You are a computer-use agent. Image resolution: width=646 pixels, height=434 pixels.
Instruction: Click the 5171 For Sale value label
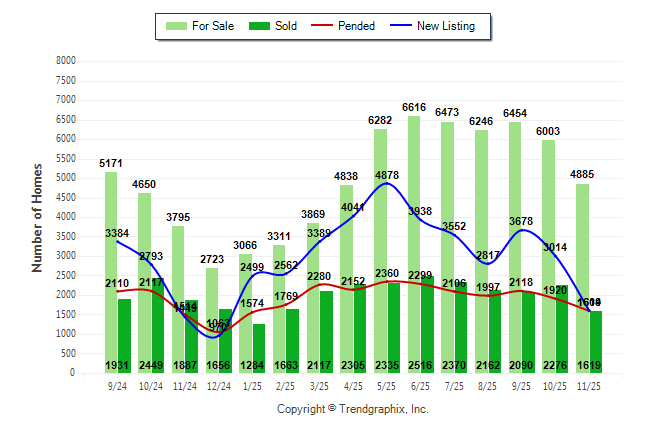(112, 162)
